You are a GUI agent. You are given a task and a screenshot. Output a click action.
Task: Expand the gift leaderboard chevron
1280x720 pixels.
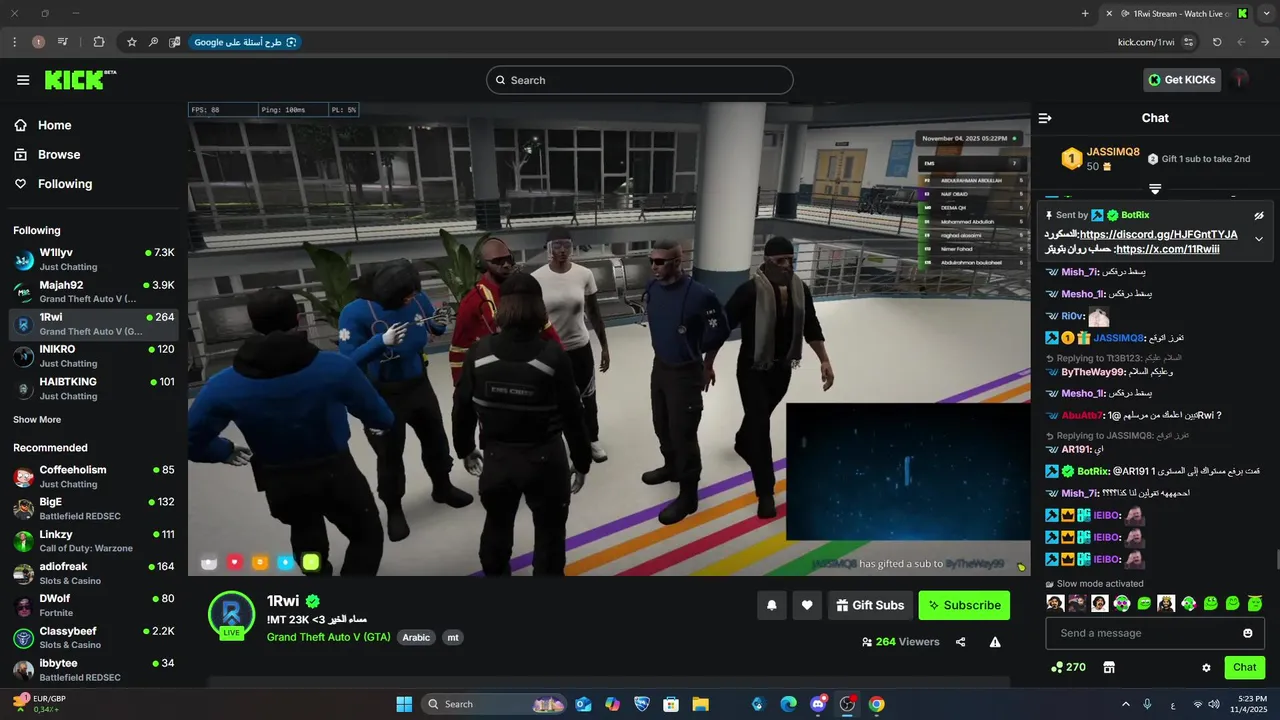tap(1155, 188)
